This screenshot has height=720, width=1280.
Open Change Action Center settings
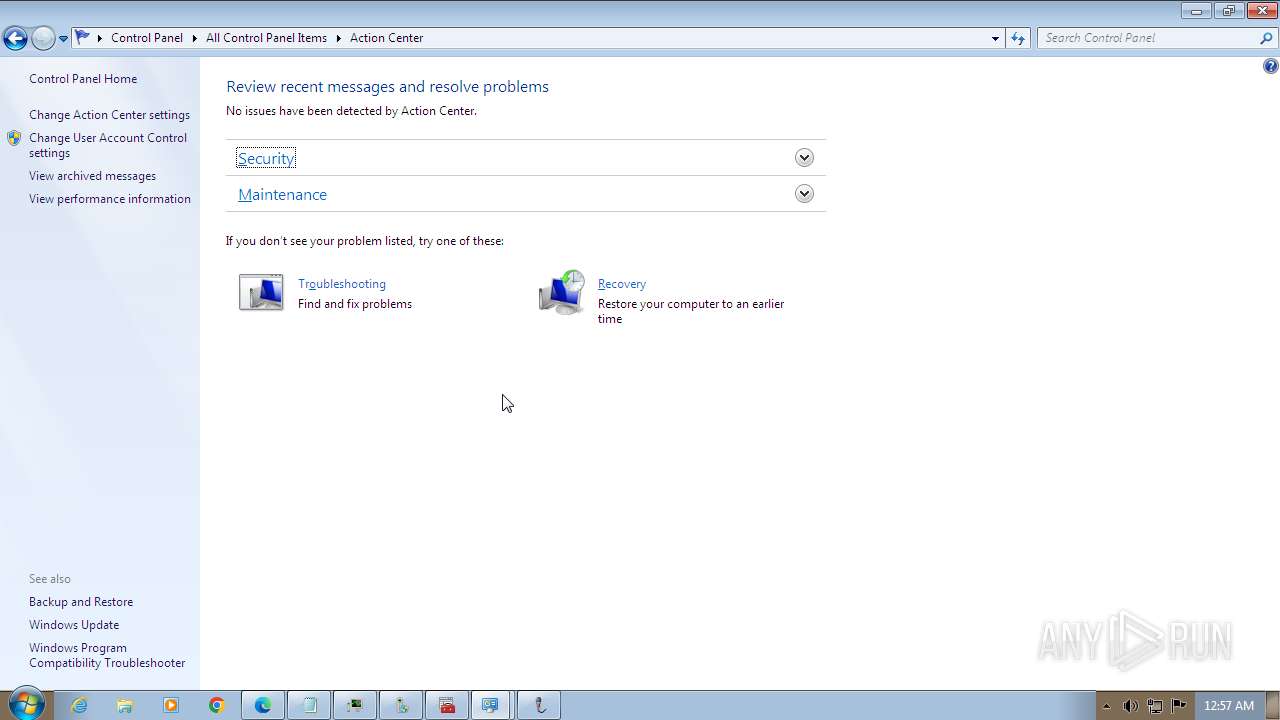109,115
